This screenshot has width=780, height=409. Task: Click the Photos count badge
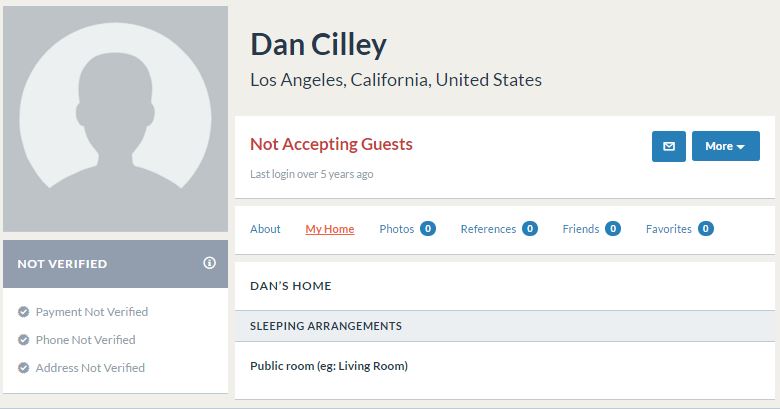(x=428, y=229)
